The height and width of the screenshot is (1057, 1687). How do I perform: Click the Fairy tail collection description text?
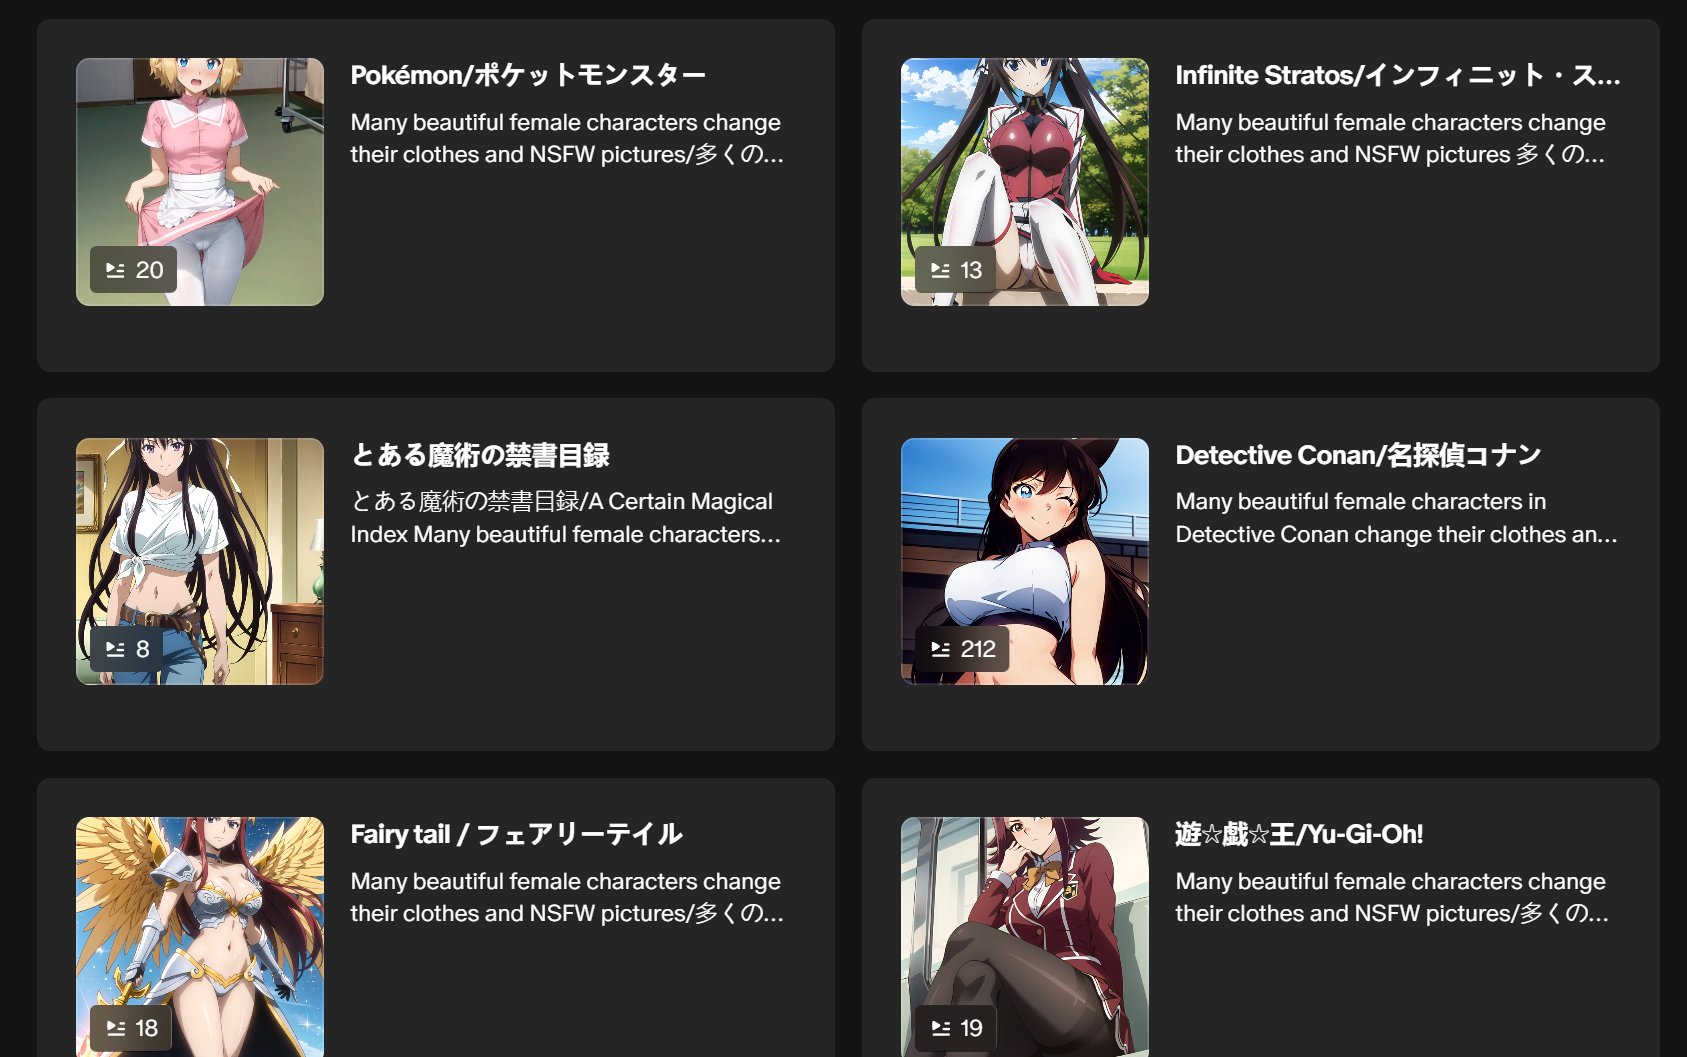coord(567,897)
